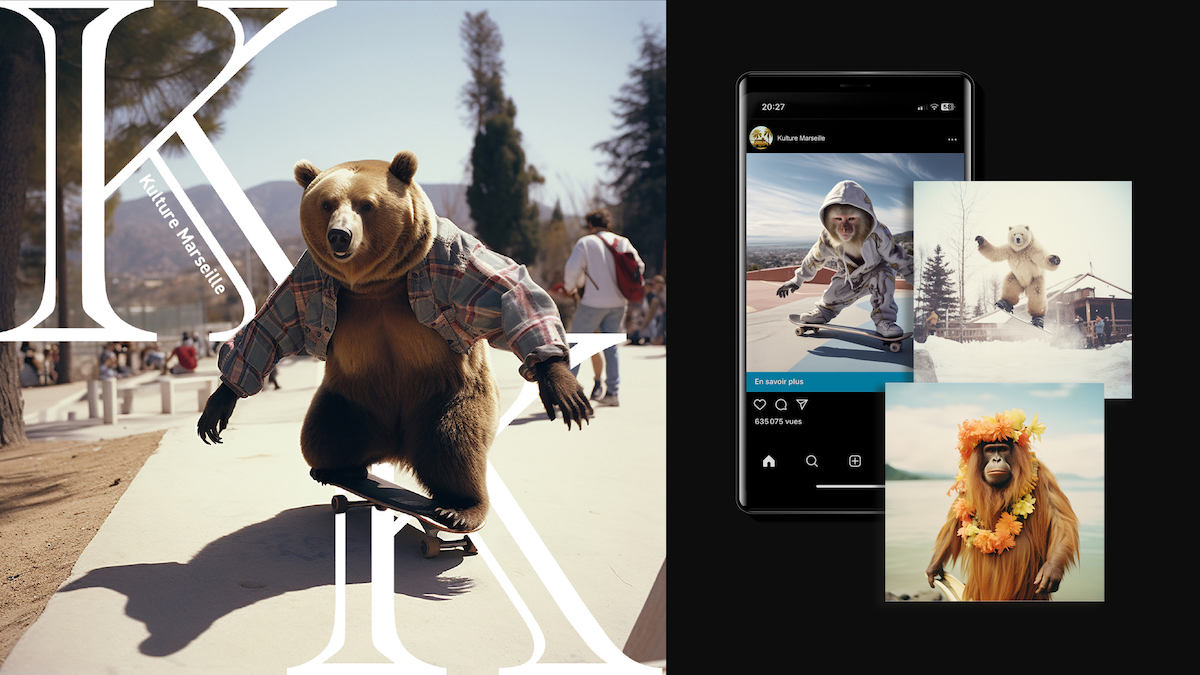The width and height of the screenshot is (1200, 675).
Task: Click the "En savoir plus" banner
Action: pyautogui.click(x=830, y=381)
